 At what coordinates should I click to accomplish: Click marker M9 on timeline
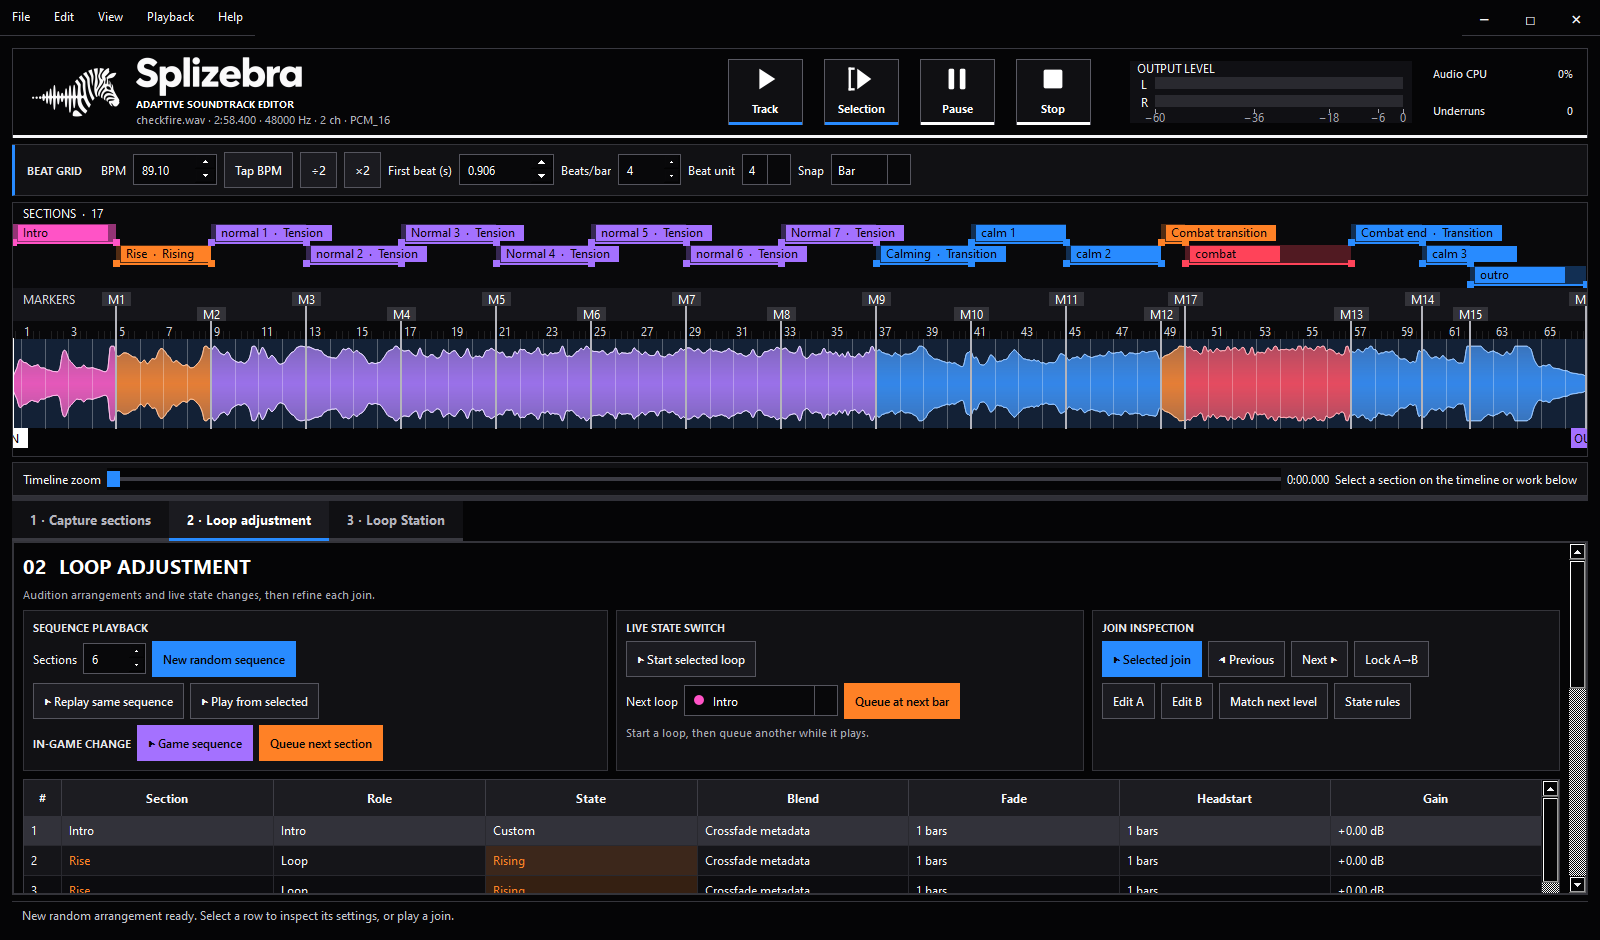click(x=876, y=300)
